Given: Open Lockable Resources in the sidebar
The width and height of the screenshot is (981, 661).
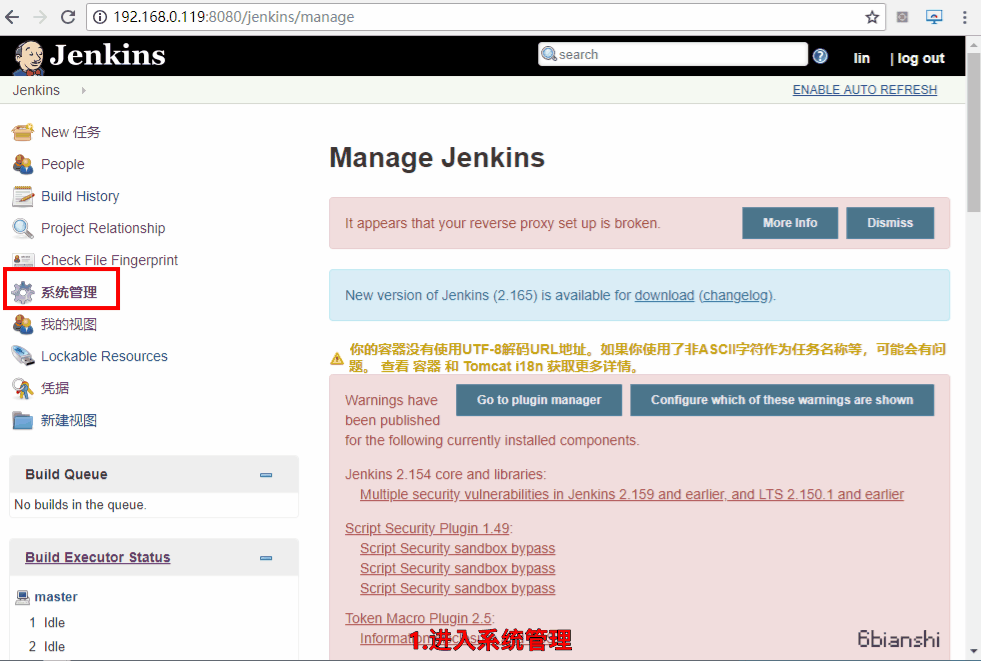Looking at the screenshot, I should click(104, 356).
